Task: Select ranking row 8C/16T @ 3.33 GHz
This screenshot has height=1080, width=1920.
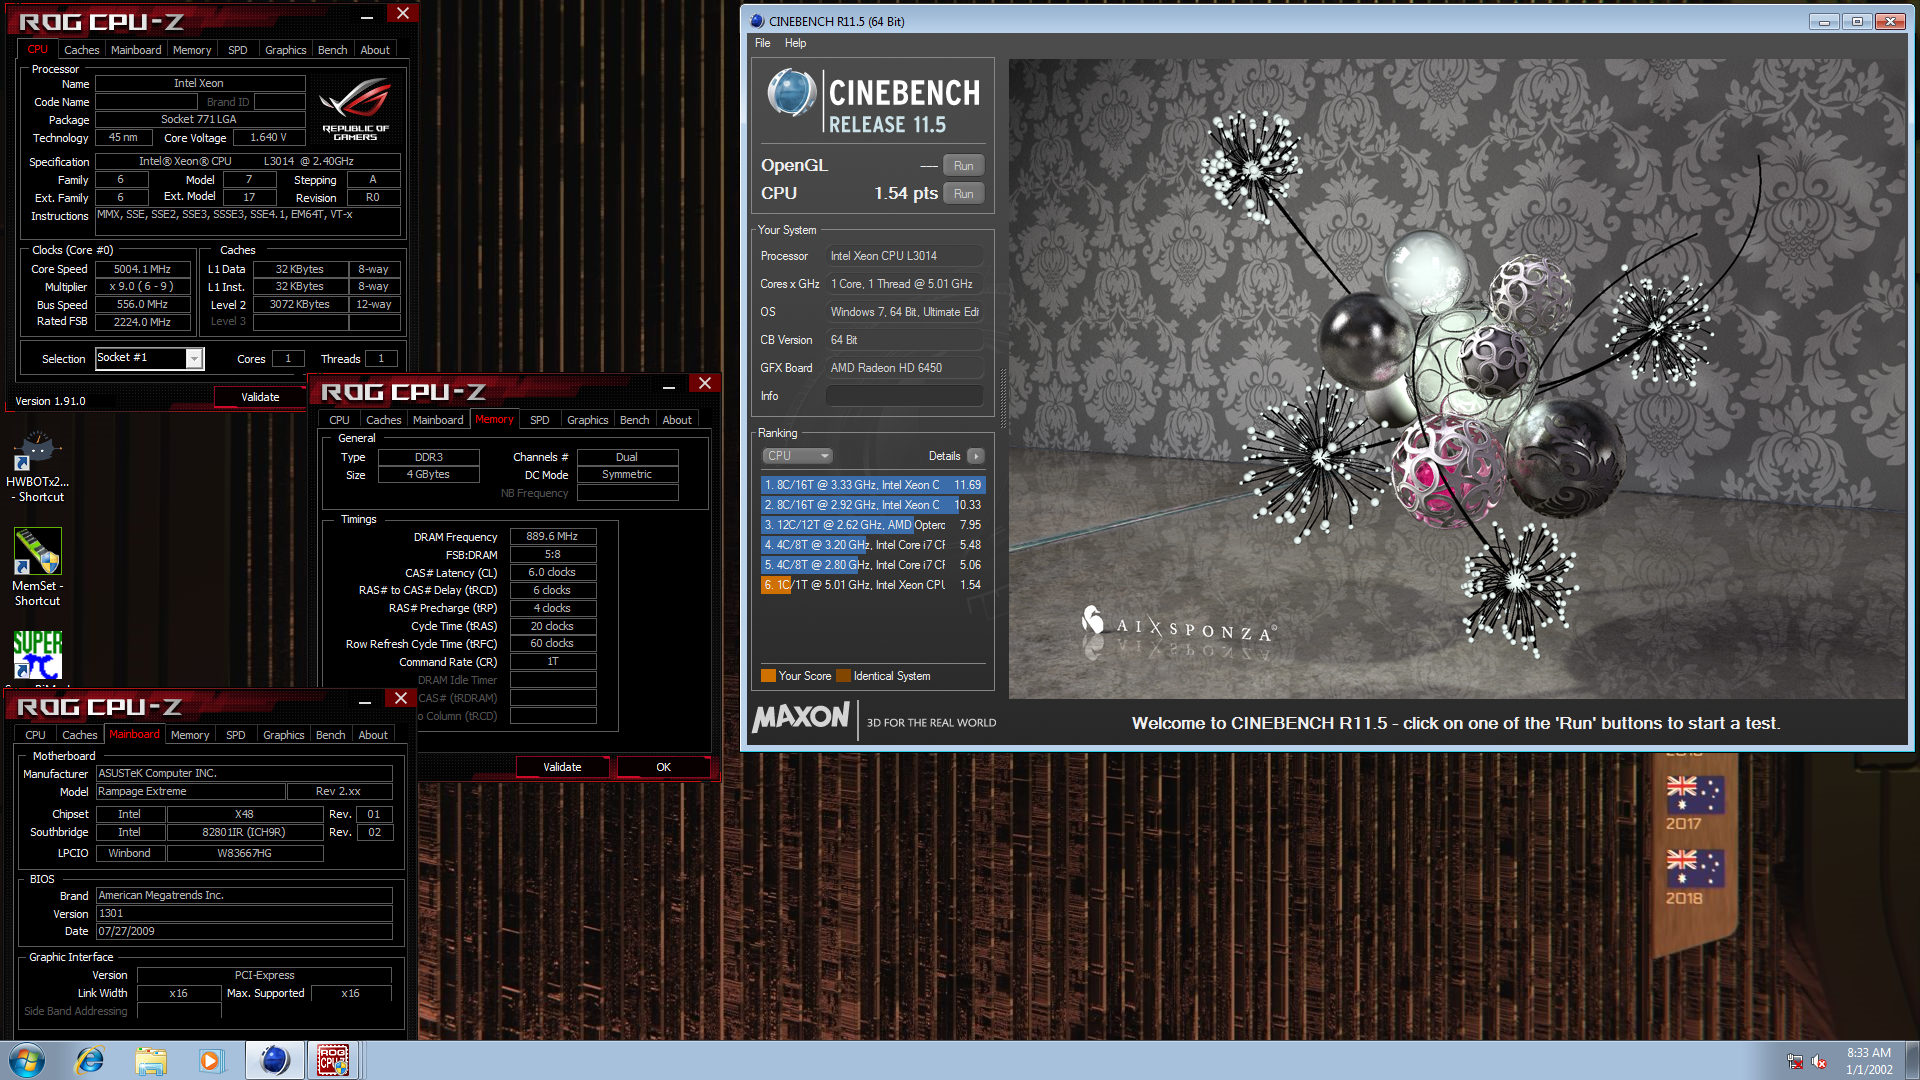Action: pos(872,485)
